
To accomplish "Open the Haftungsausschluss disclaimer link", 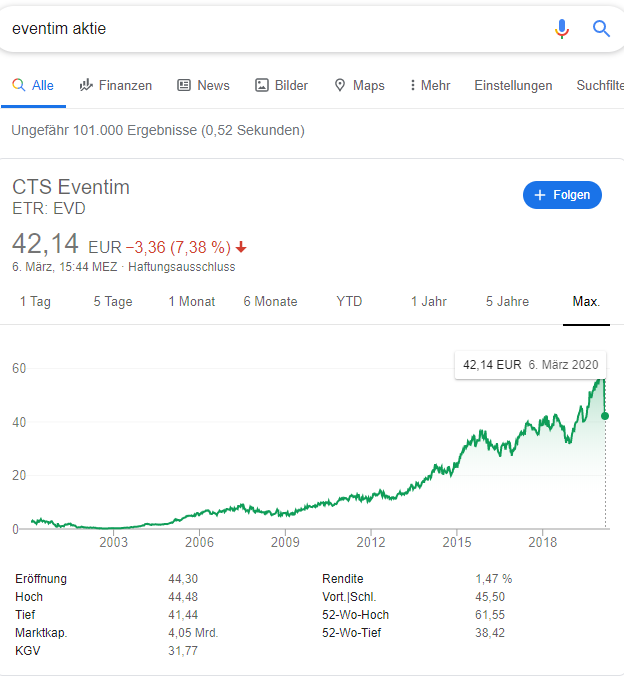I will (x=182, y=267).
